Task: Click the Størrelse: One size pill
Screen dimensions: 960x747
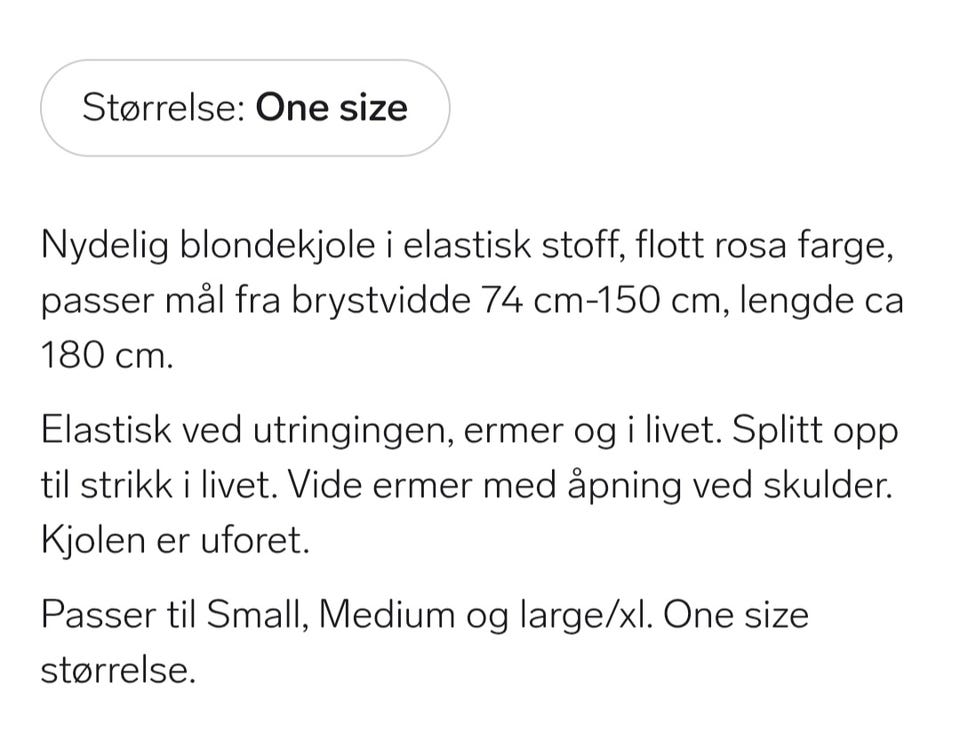Action: [x=245, y=108]
